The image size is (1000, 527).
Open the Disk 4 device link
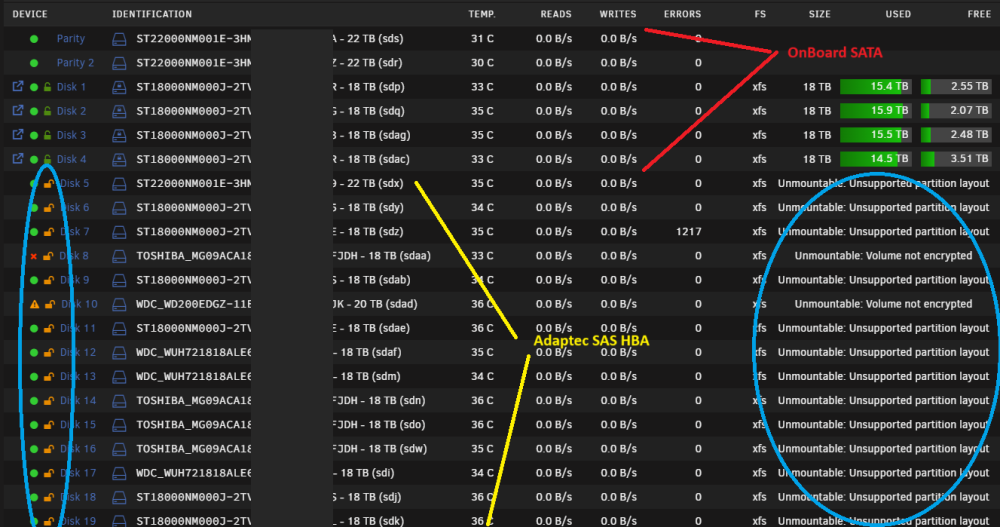click(x=71, y=159)
